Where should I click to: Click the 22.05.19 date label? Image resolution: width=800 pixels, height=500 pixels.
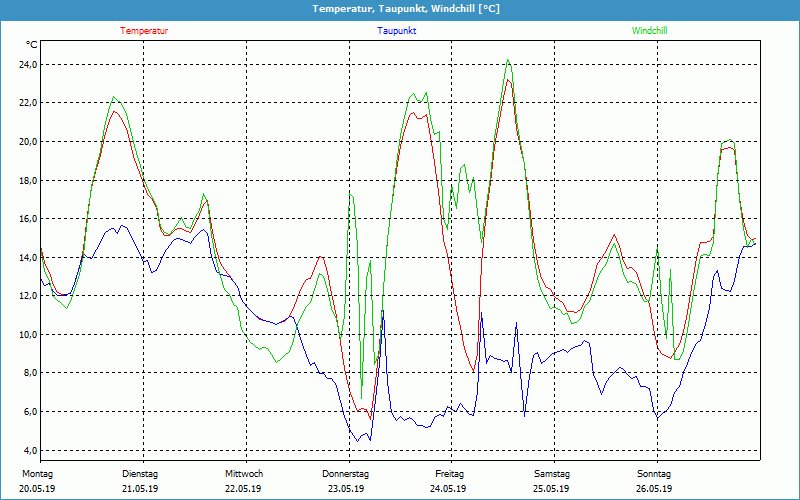(x=243, y=489)
